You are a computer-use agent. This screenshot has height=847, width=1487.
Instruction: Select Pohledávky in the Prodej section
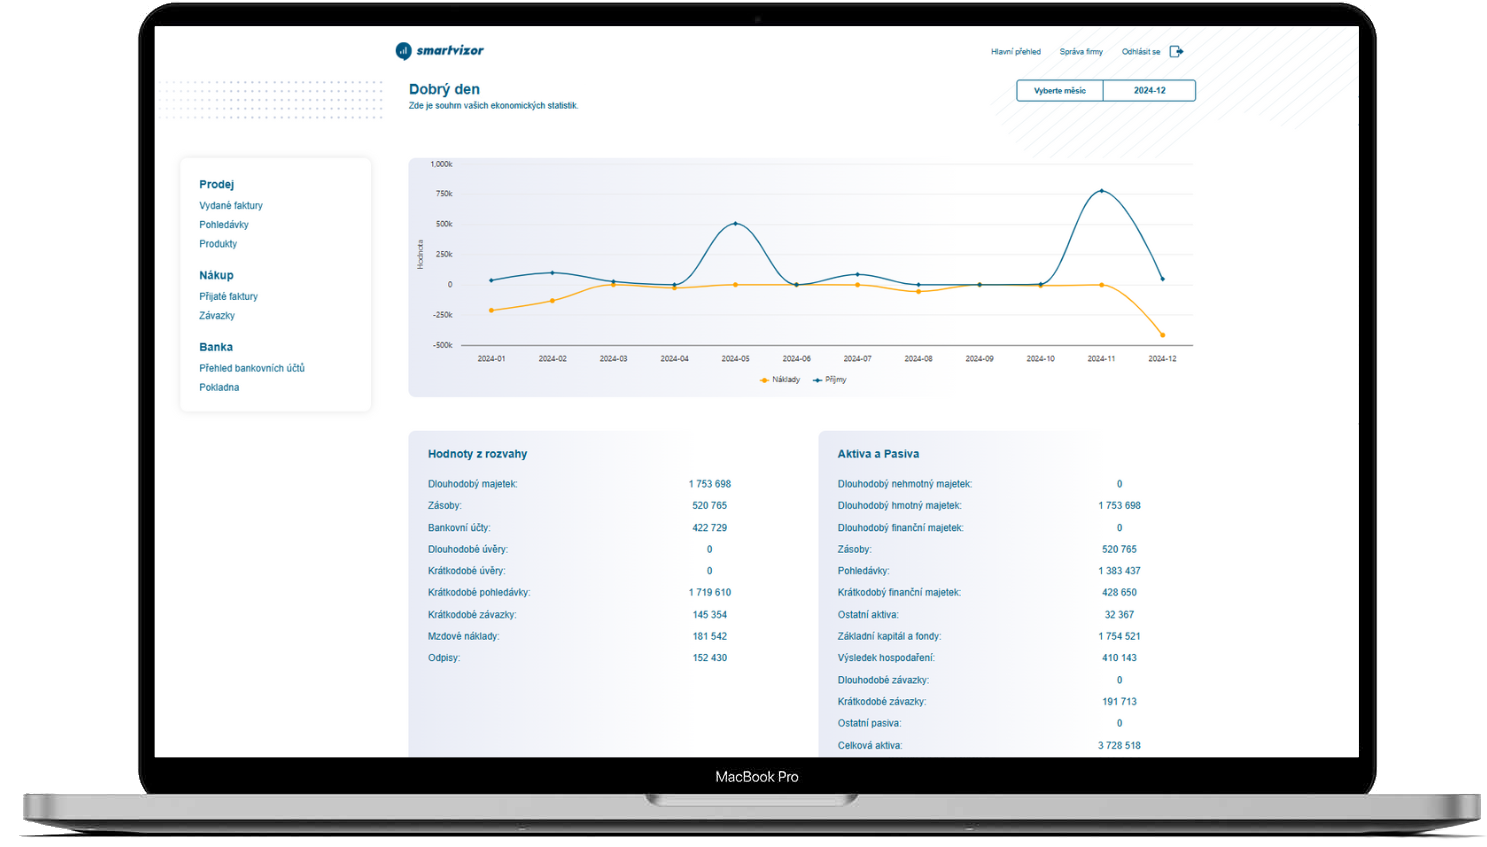coord(224,225)
